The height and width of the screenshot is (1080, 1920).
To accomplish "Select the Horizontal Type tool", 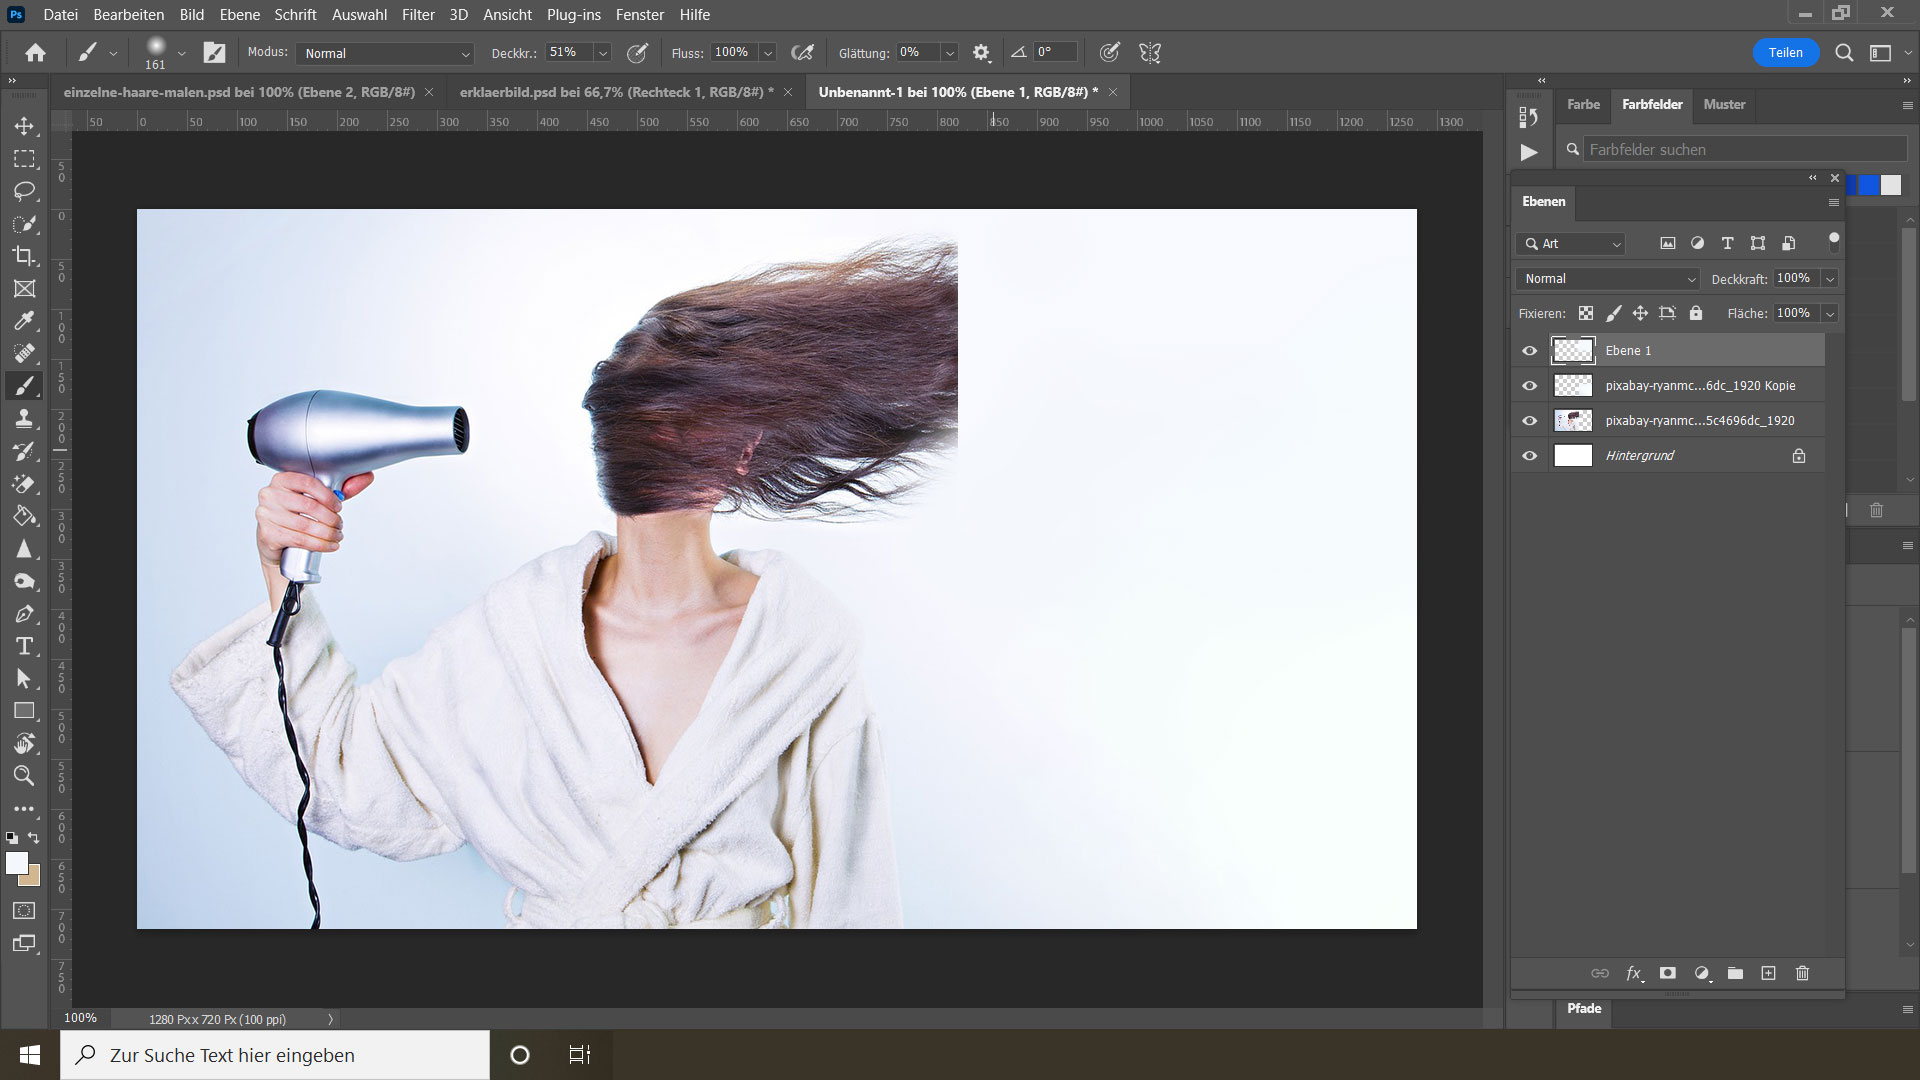I will 24,646.
